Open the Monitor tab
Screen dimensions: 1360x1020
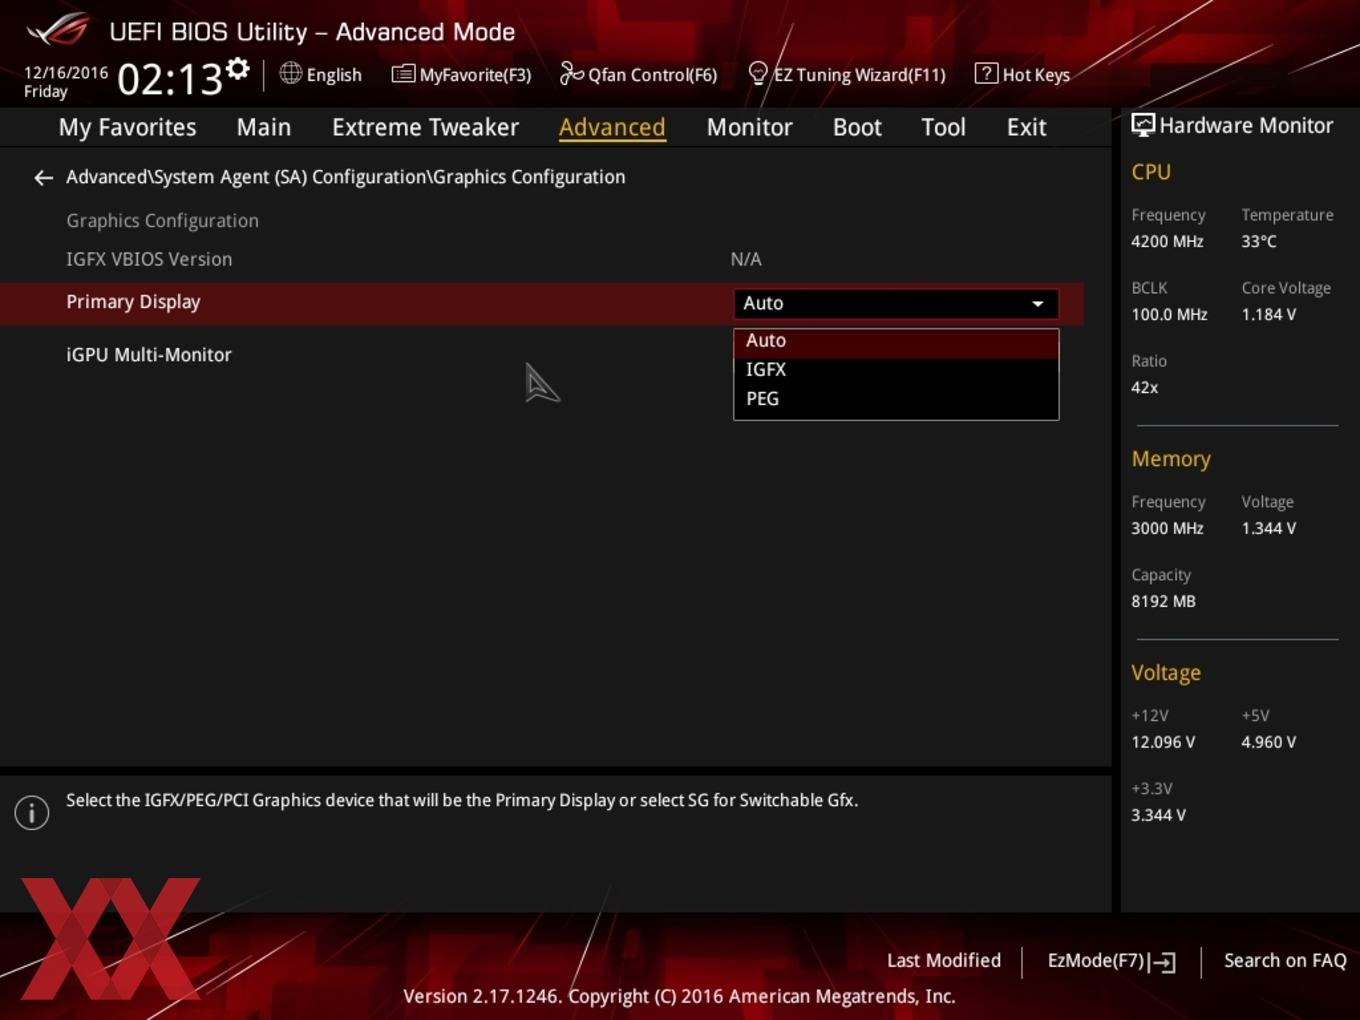(x=749, y=128)
